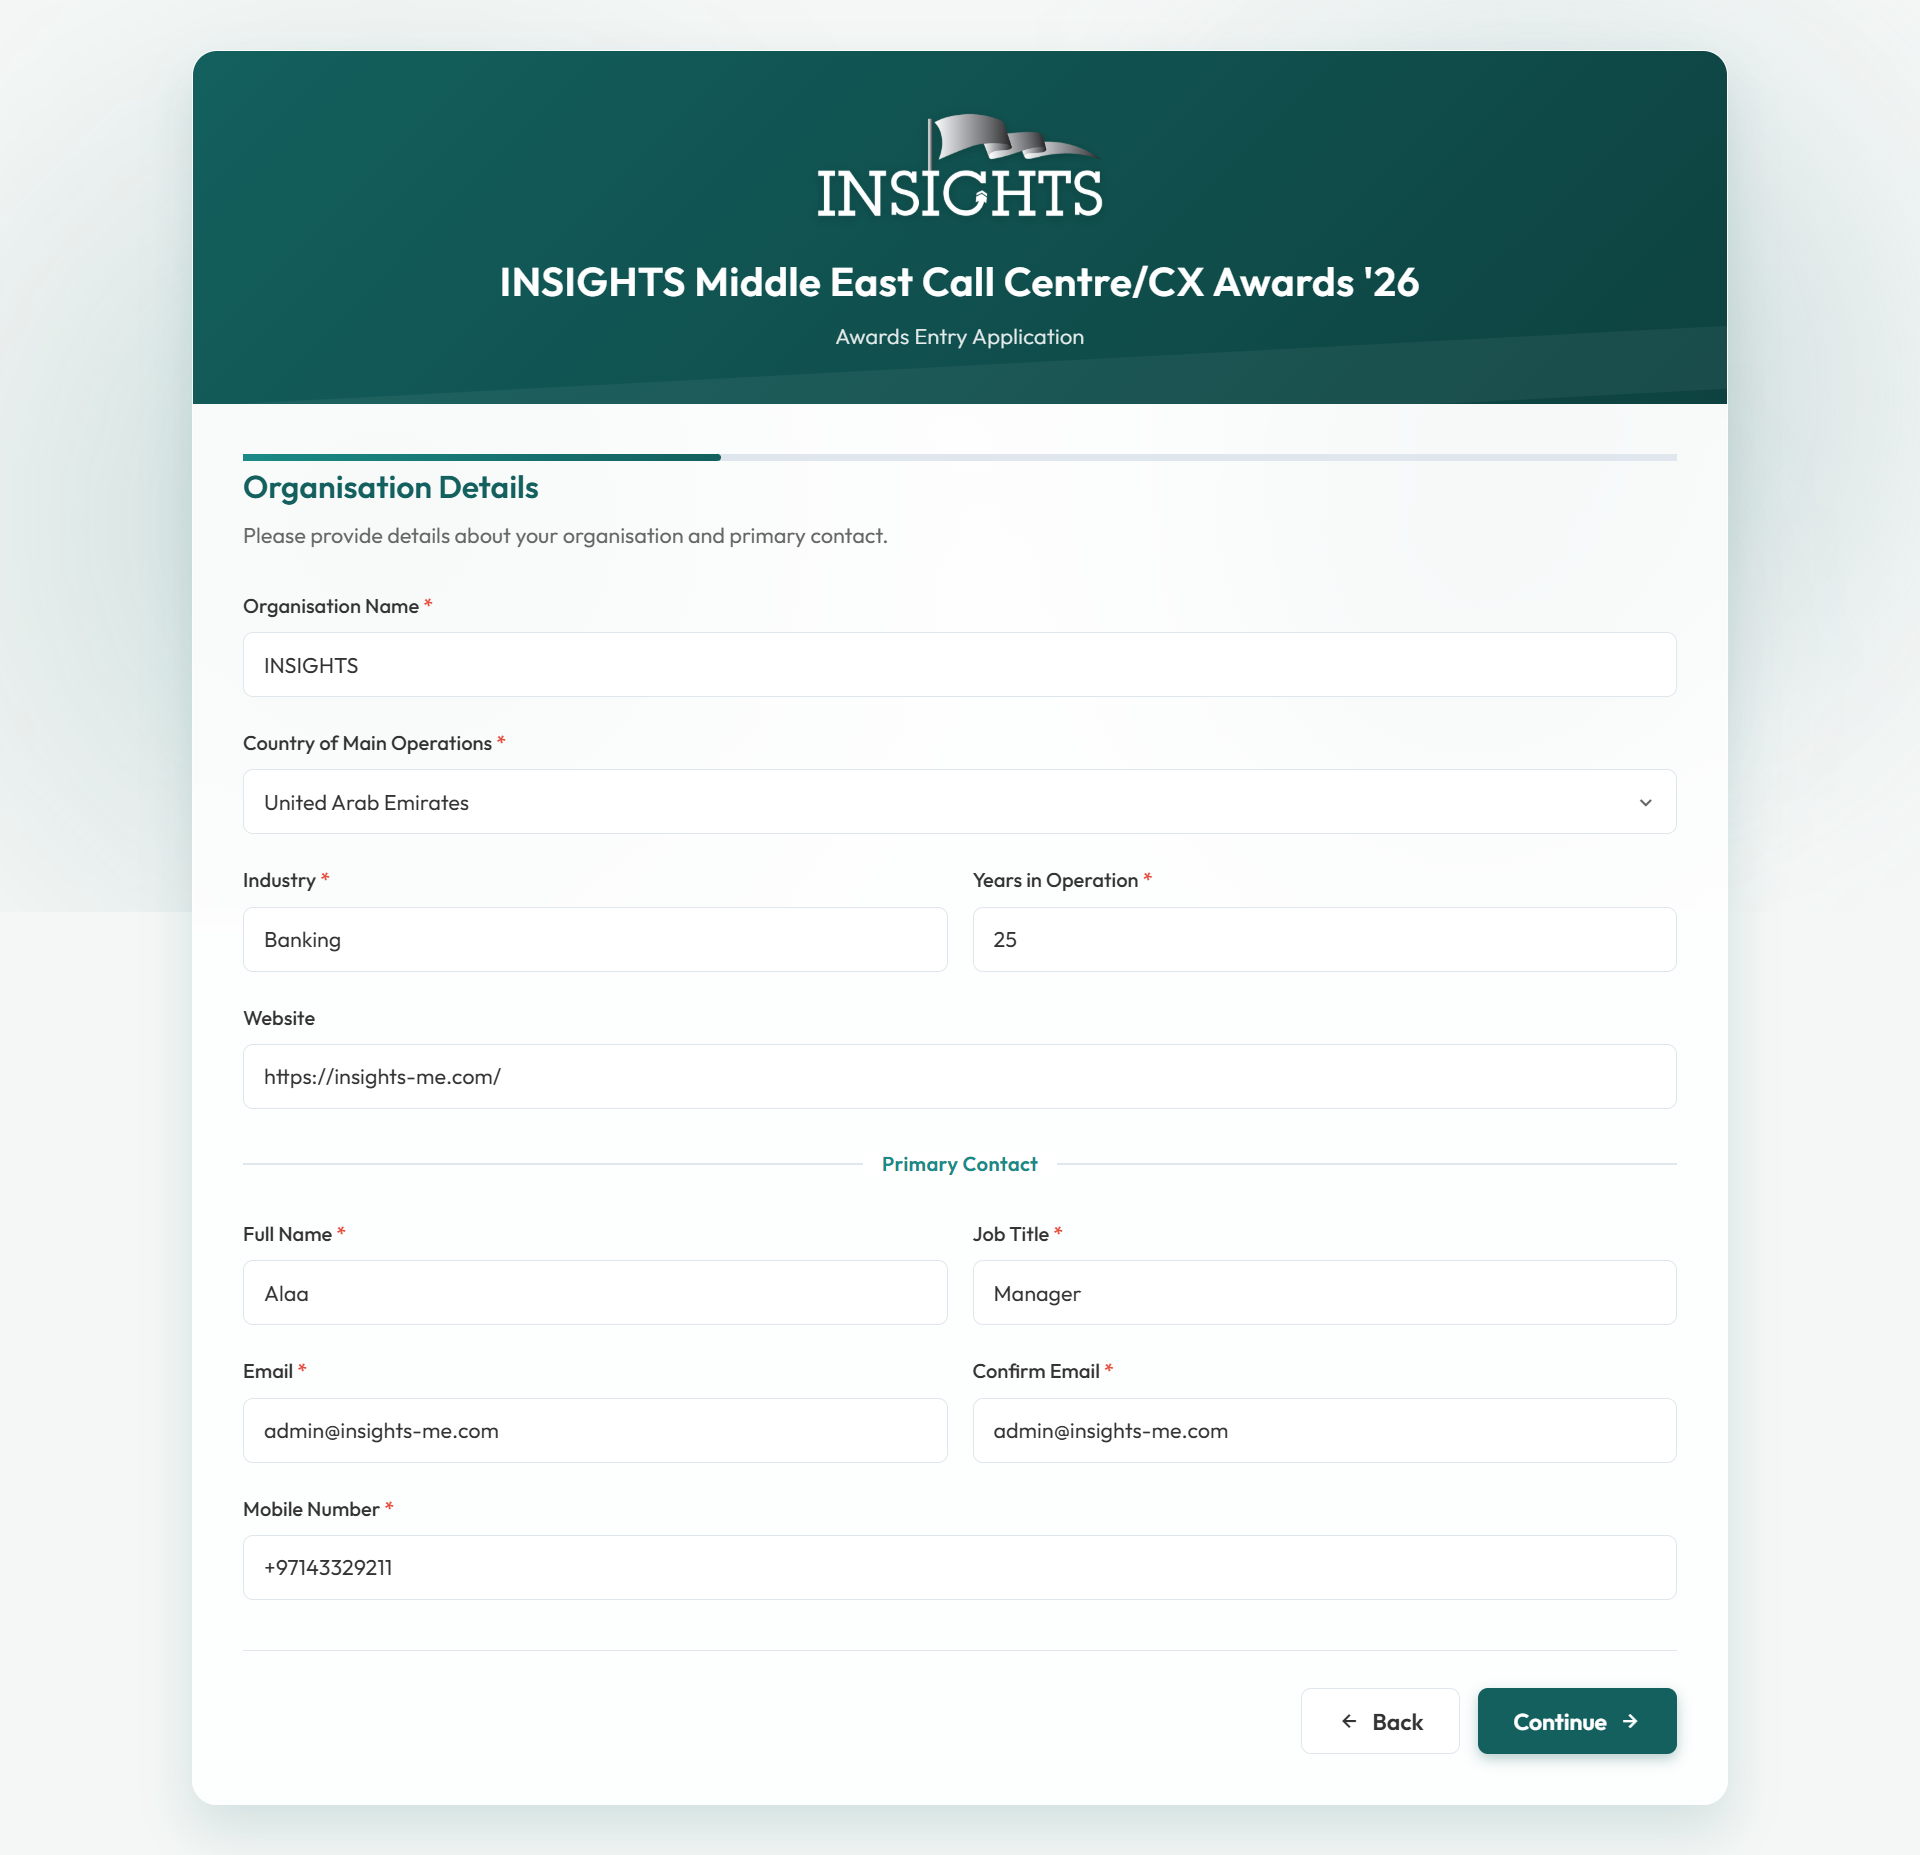Select the Industry field containing Banking
Screen dimensions: 1920x1855
click(595, 939)
